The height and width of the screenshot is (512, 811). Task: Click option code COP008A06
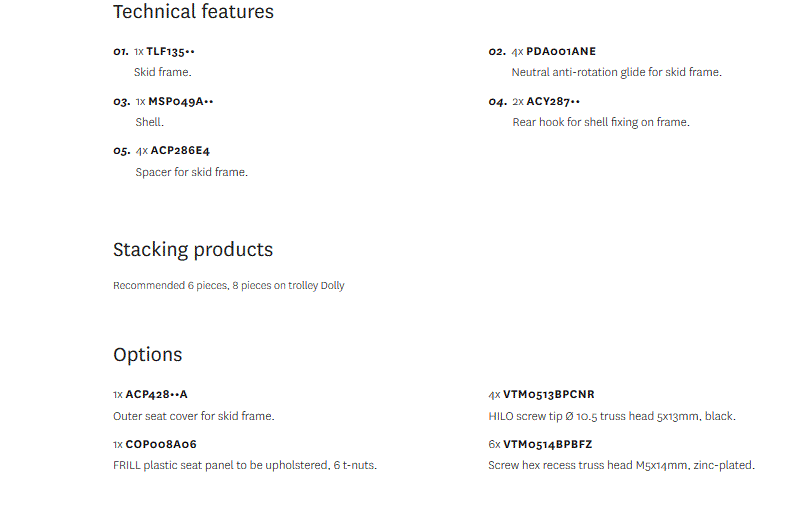161,444
